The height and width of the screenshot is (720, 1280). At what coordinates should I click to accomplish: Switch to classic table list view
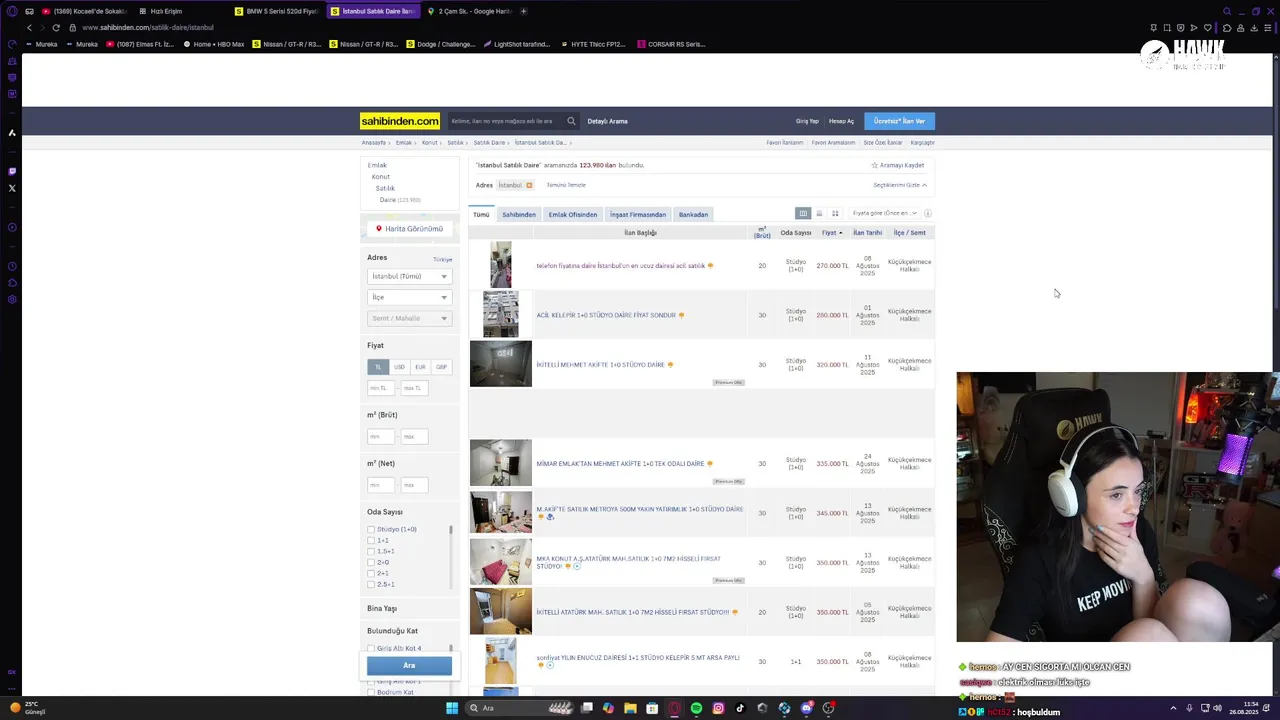tap(802, 213)
